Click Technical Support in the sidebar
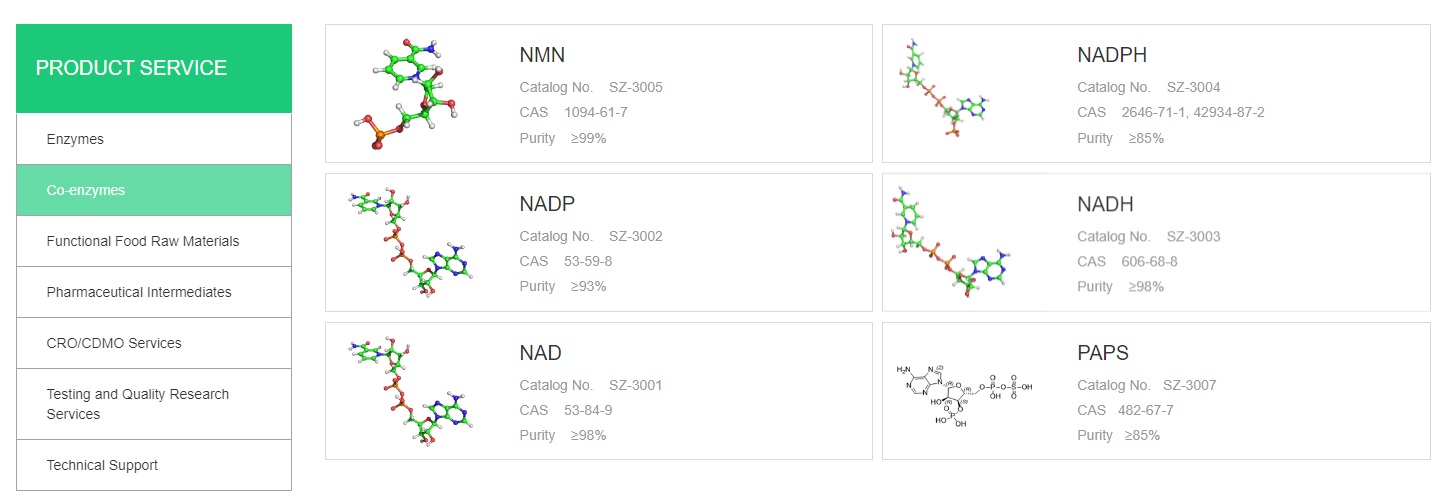 (102, 465)
